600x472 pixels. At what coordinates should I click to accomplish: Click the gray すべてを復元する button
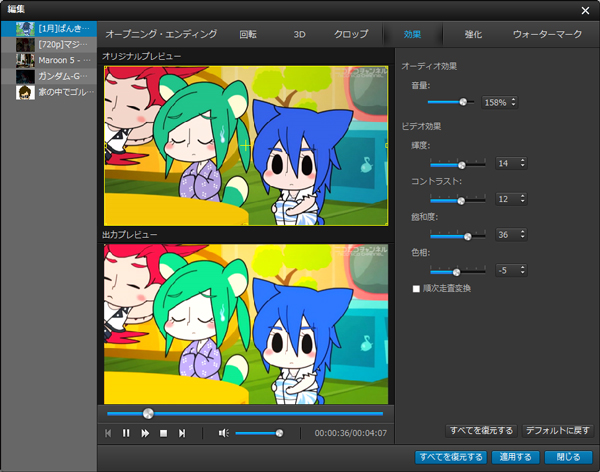481,430
